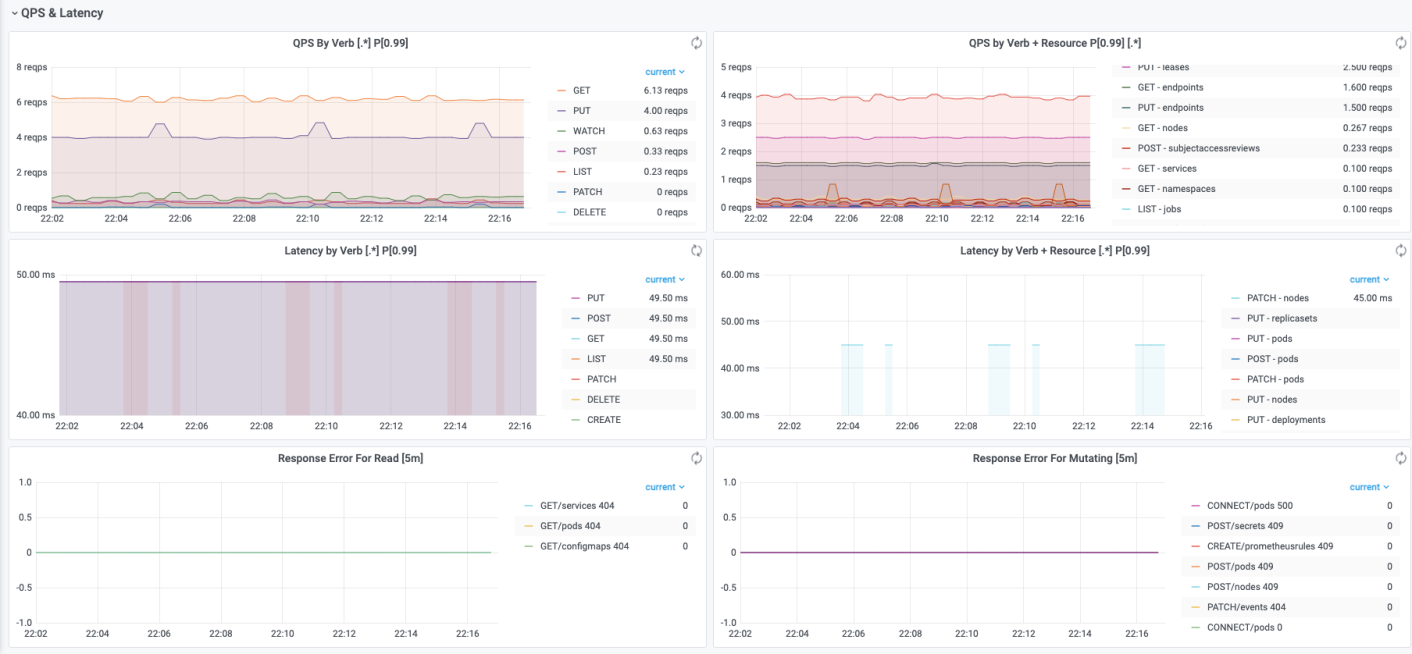
Task: Click CONNECT/pods 500 legend entry
Action: pos(1249,506)
